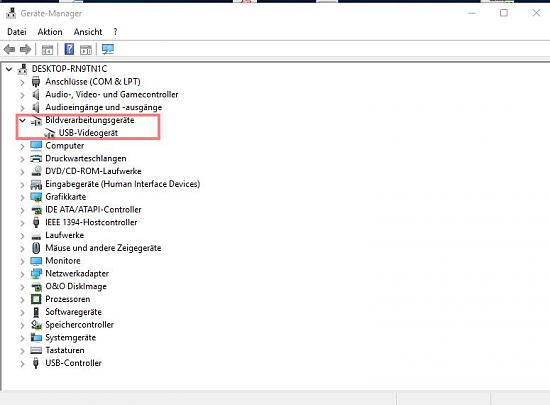Select the Monitore label

(63, 261)
